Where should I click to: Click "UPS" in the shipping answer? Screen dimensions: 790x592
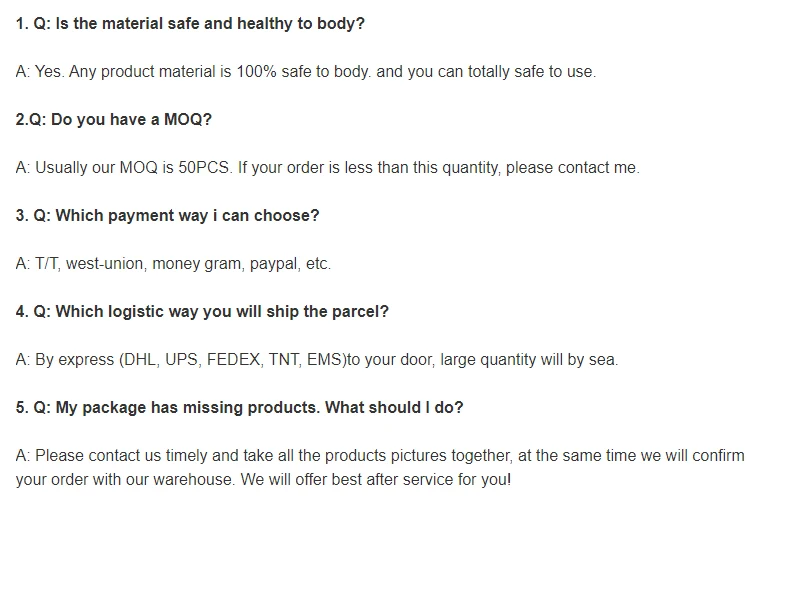pyautogui.click(x=182, y=359)
